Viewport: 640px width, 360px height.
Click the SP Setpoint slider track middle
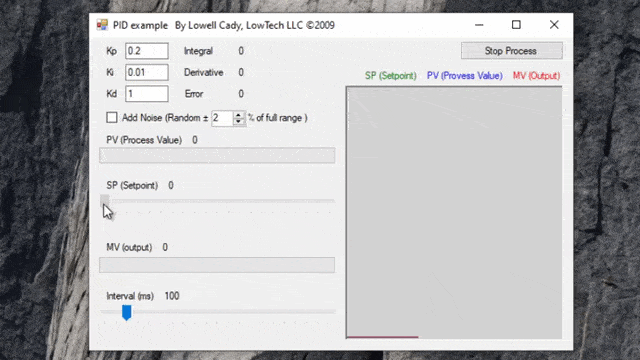(218, 201)
